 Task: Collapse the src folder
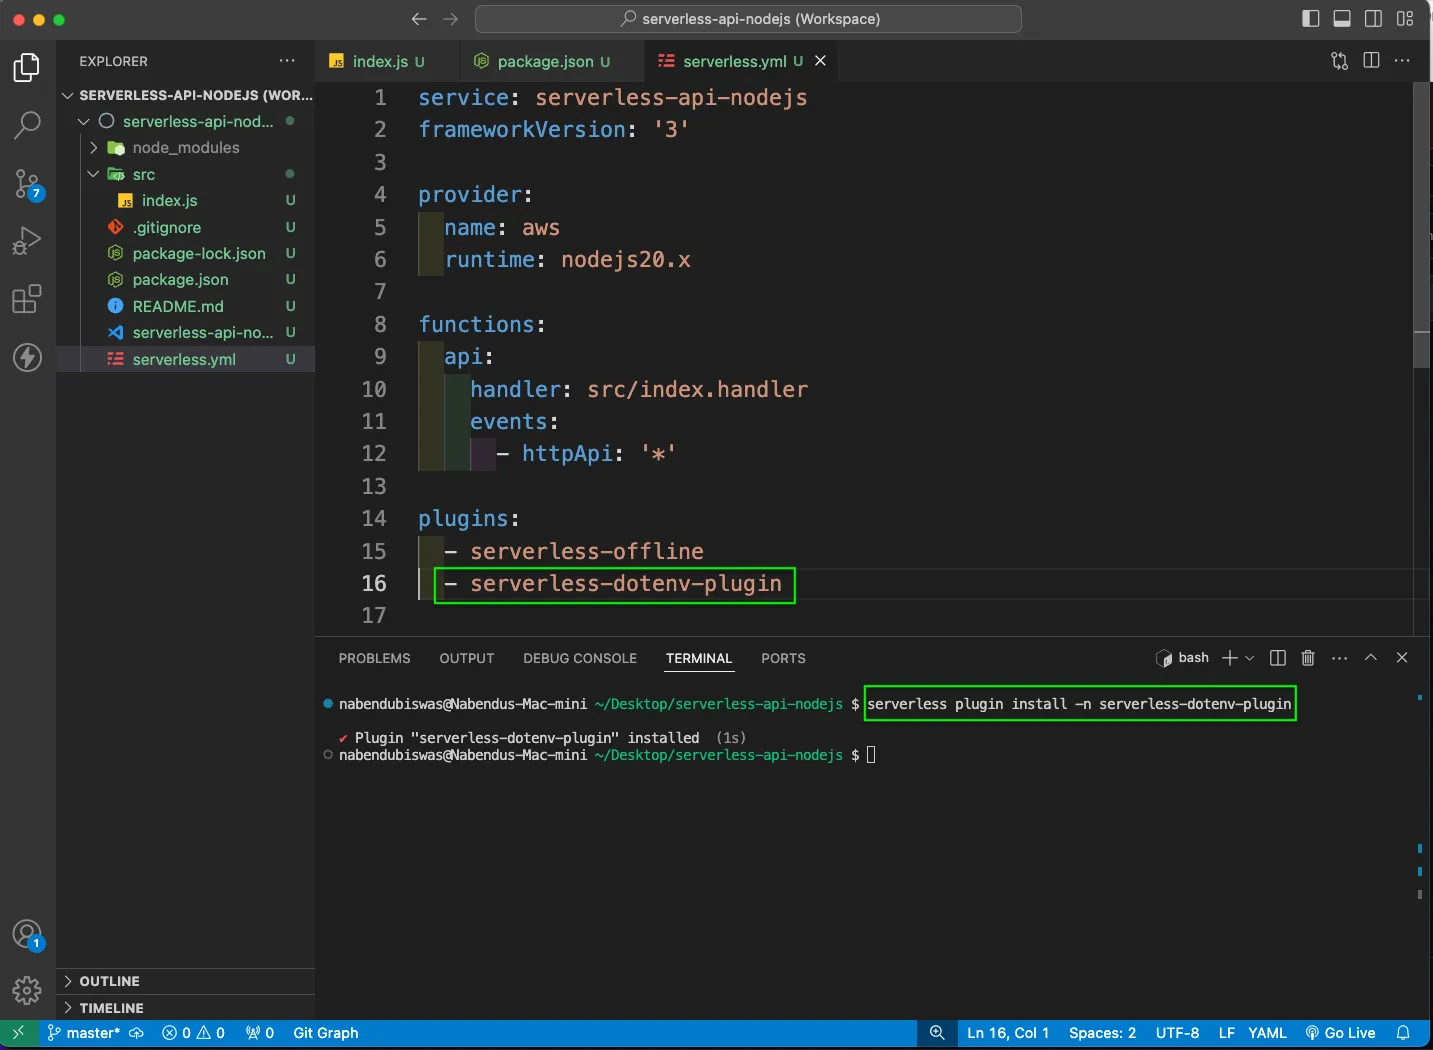click(x=186, y=174)
